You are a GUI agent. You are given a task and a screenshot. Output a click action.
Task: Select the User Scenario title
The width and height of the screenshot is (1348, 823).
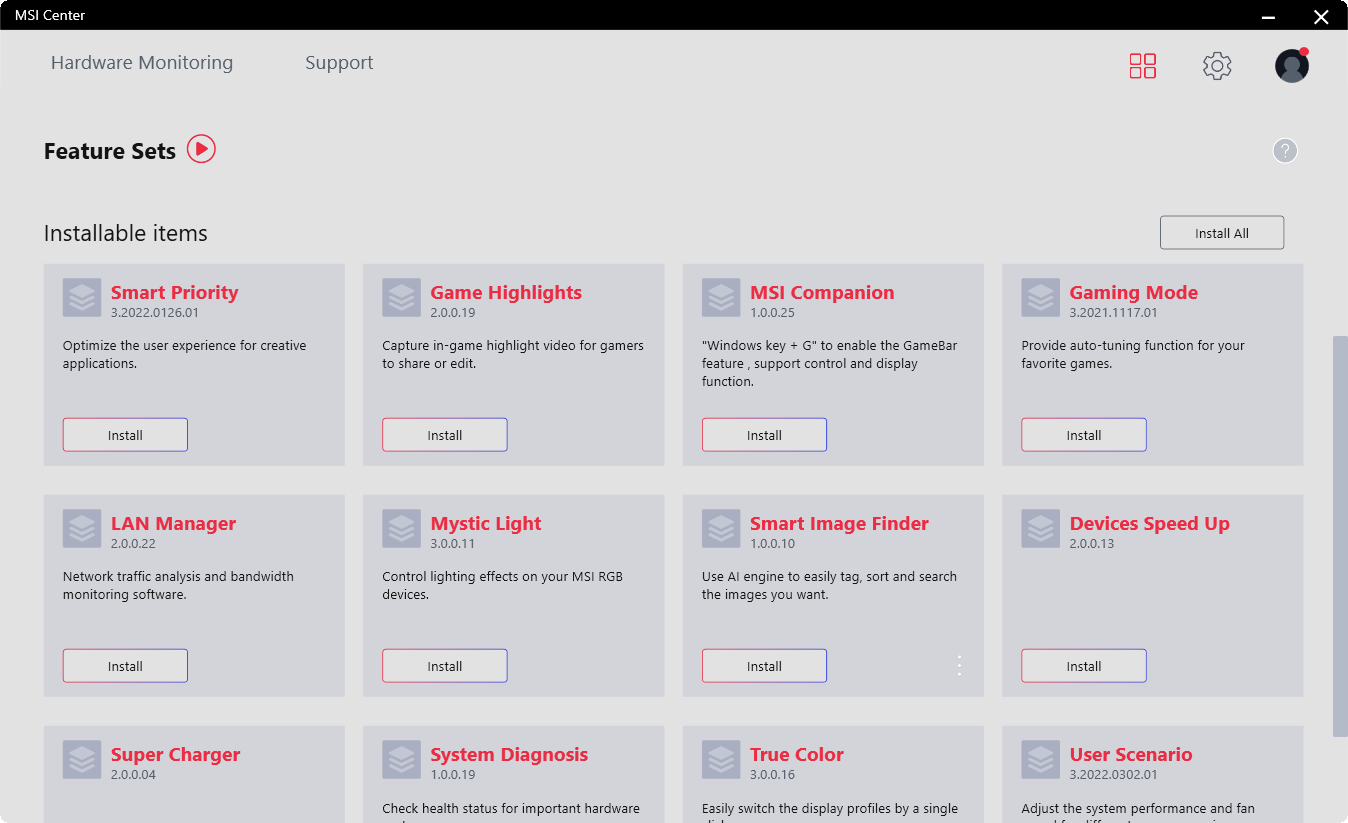point(1131,755)
